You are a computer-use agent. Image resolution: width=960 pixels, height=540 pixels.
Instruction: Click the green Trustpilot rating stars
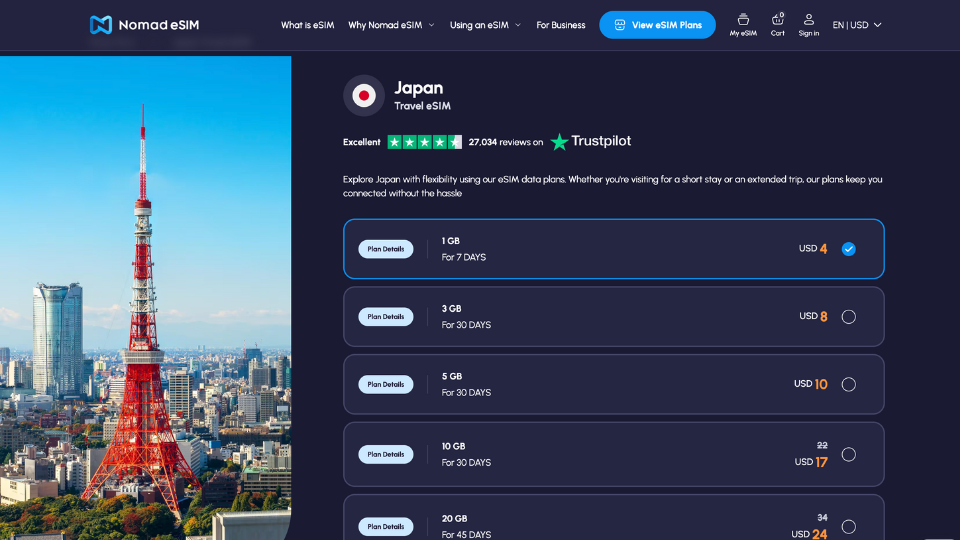pyautogui.click(x=424, y=142)
